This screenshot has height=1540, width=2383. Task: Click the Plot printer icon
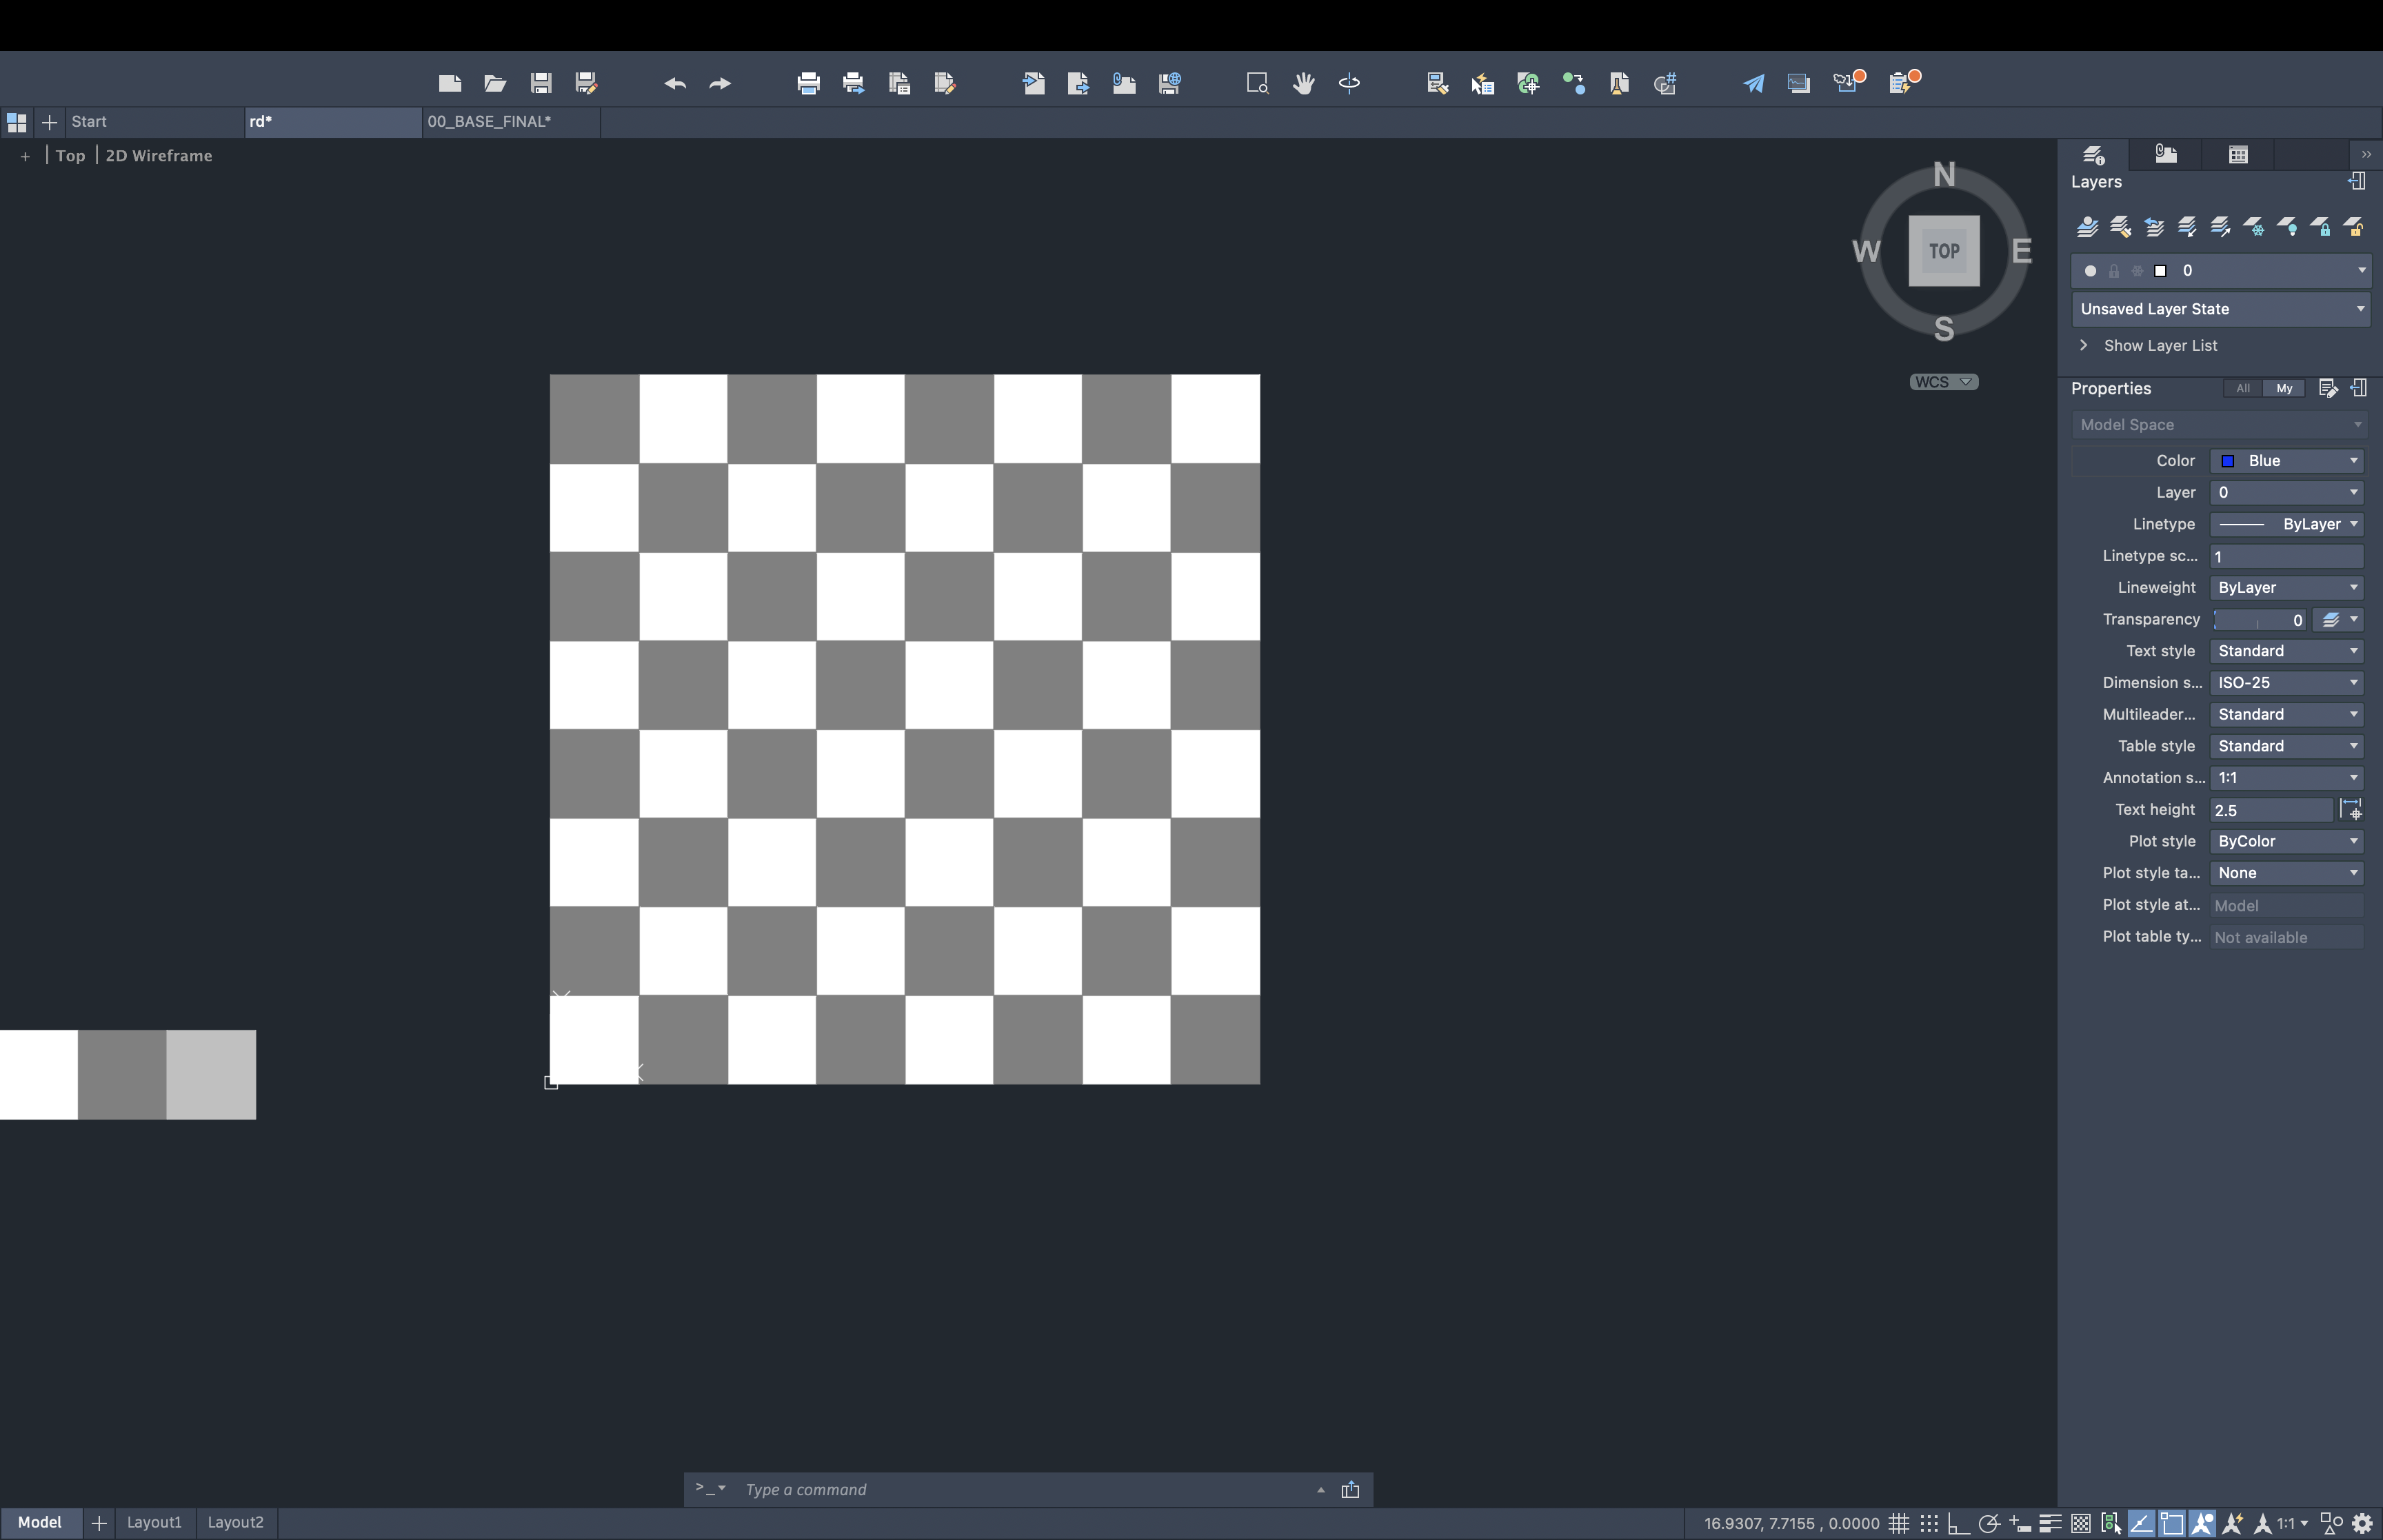click(808, 83)
